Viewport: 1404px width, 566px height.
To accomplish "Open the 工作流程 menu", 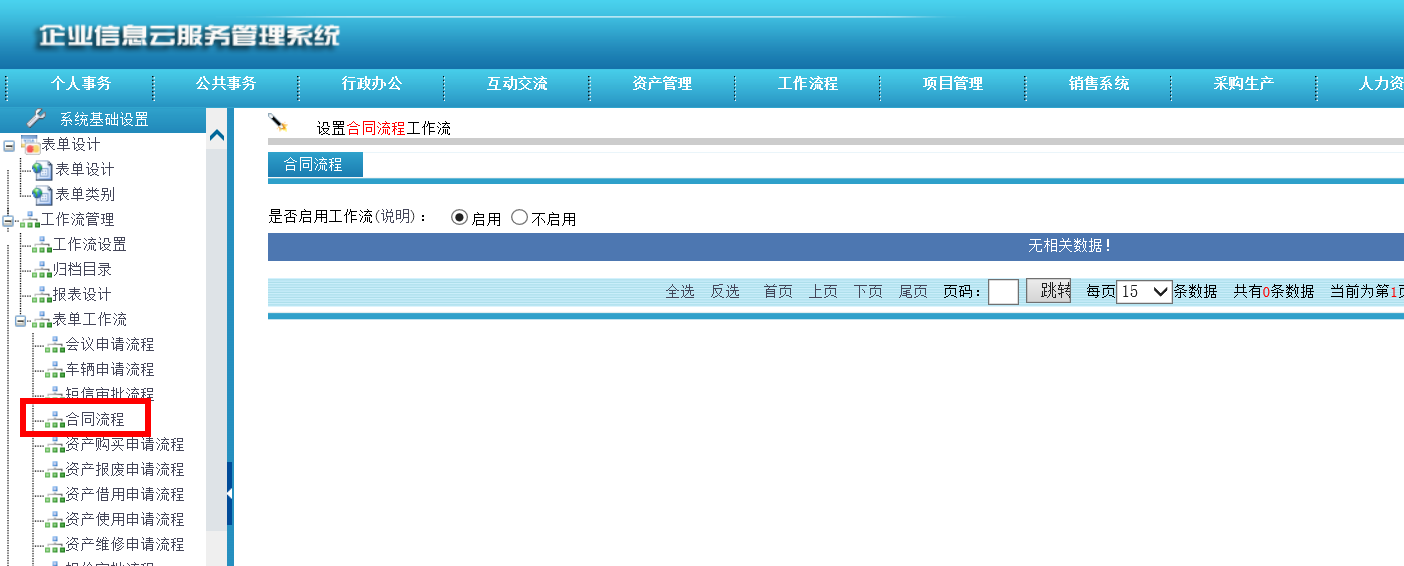I will pos(808,84).
